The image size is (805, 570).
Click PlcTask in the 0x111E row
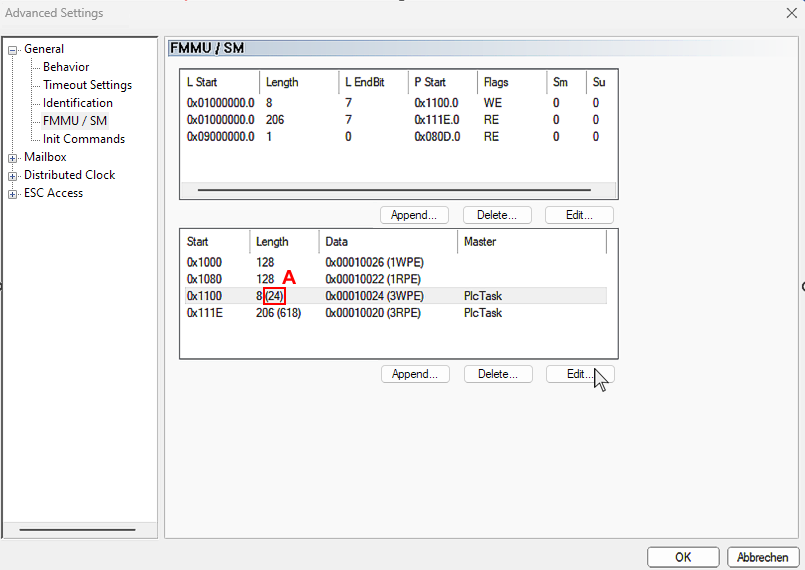[483, 313]
